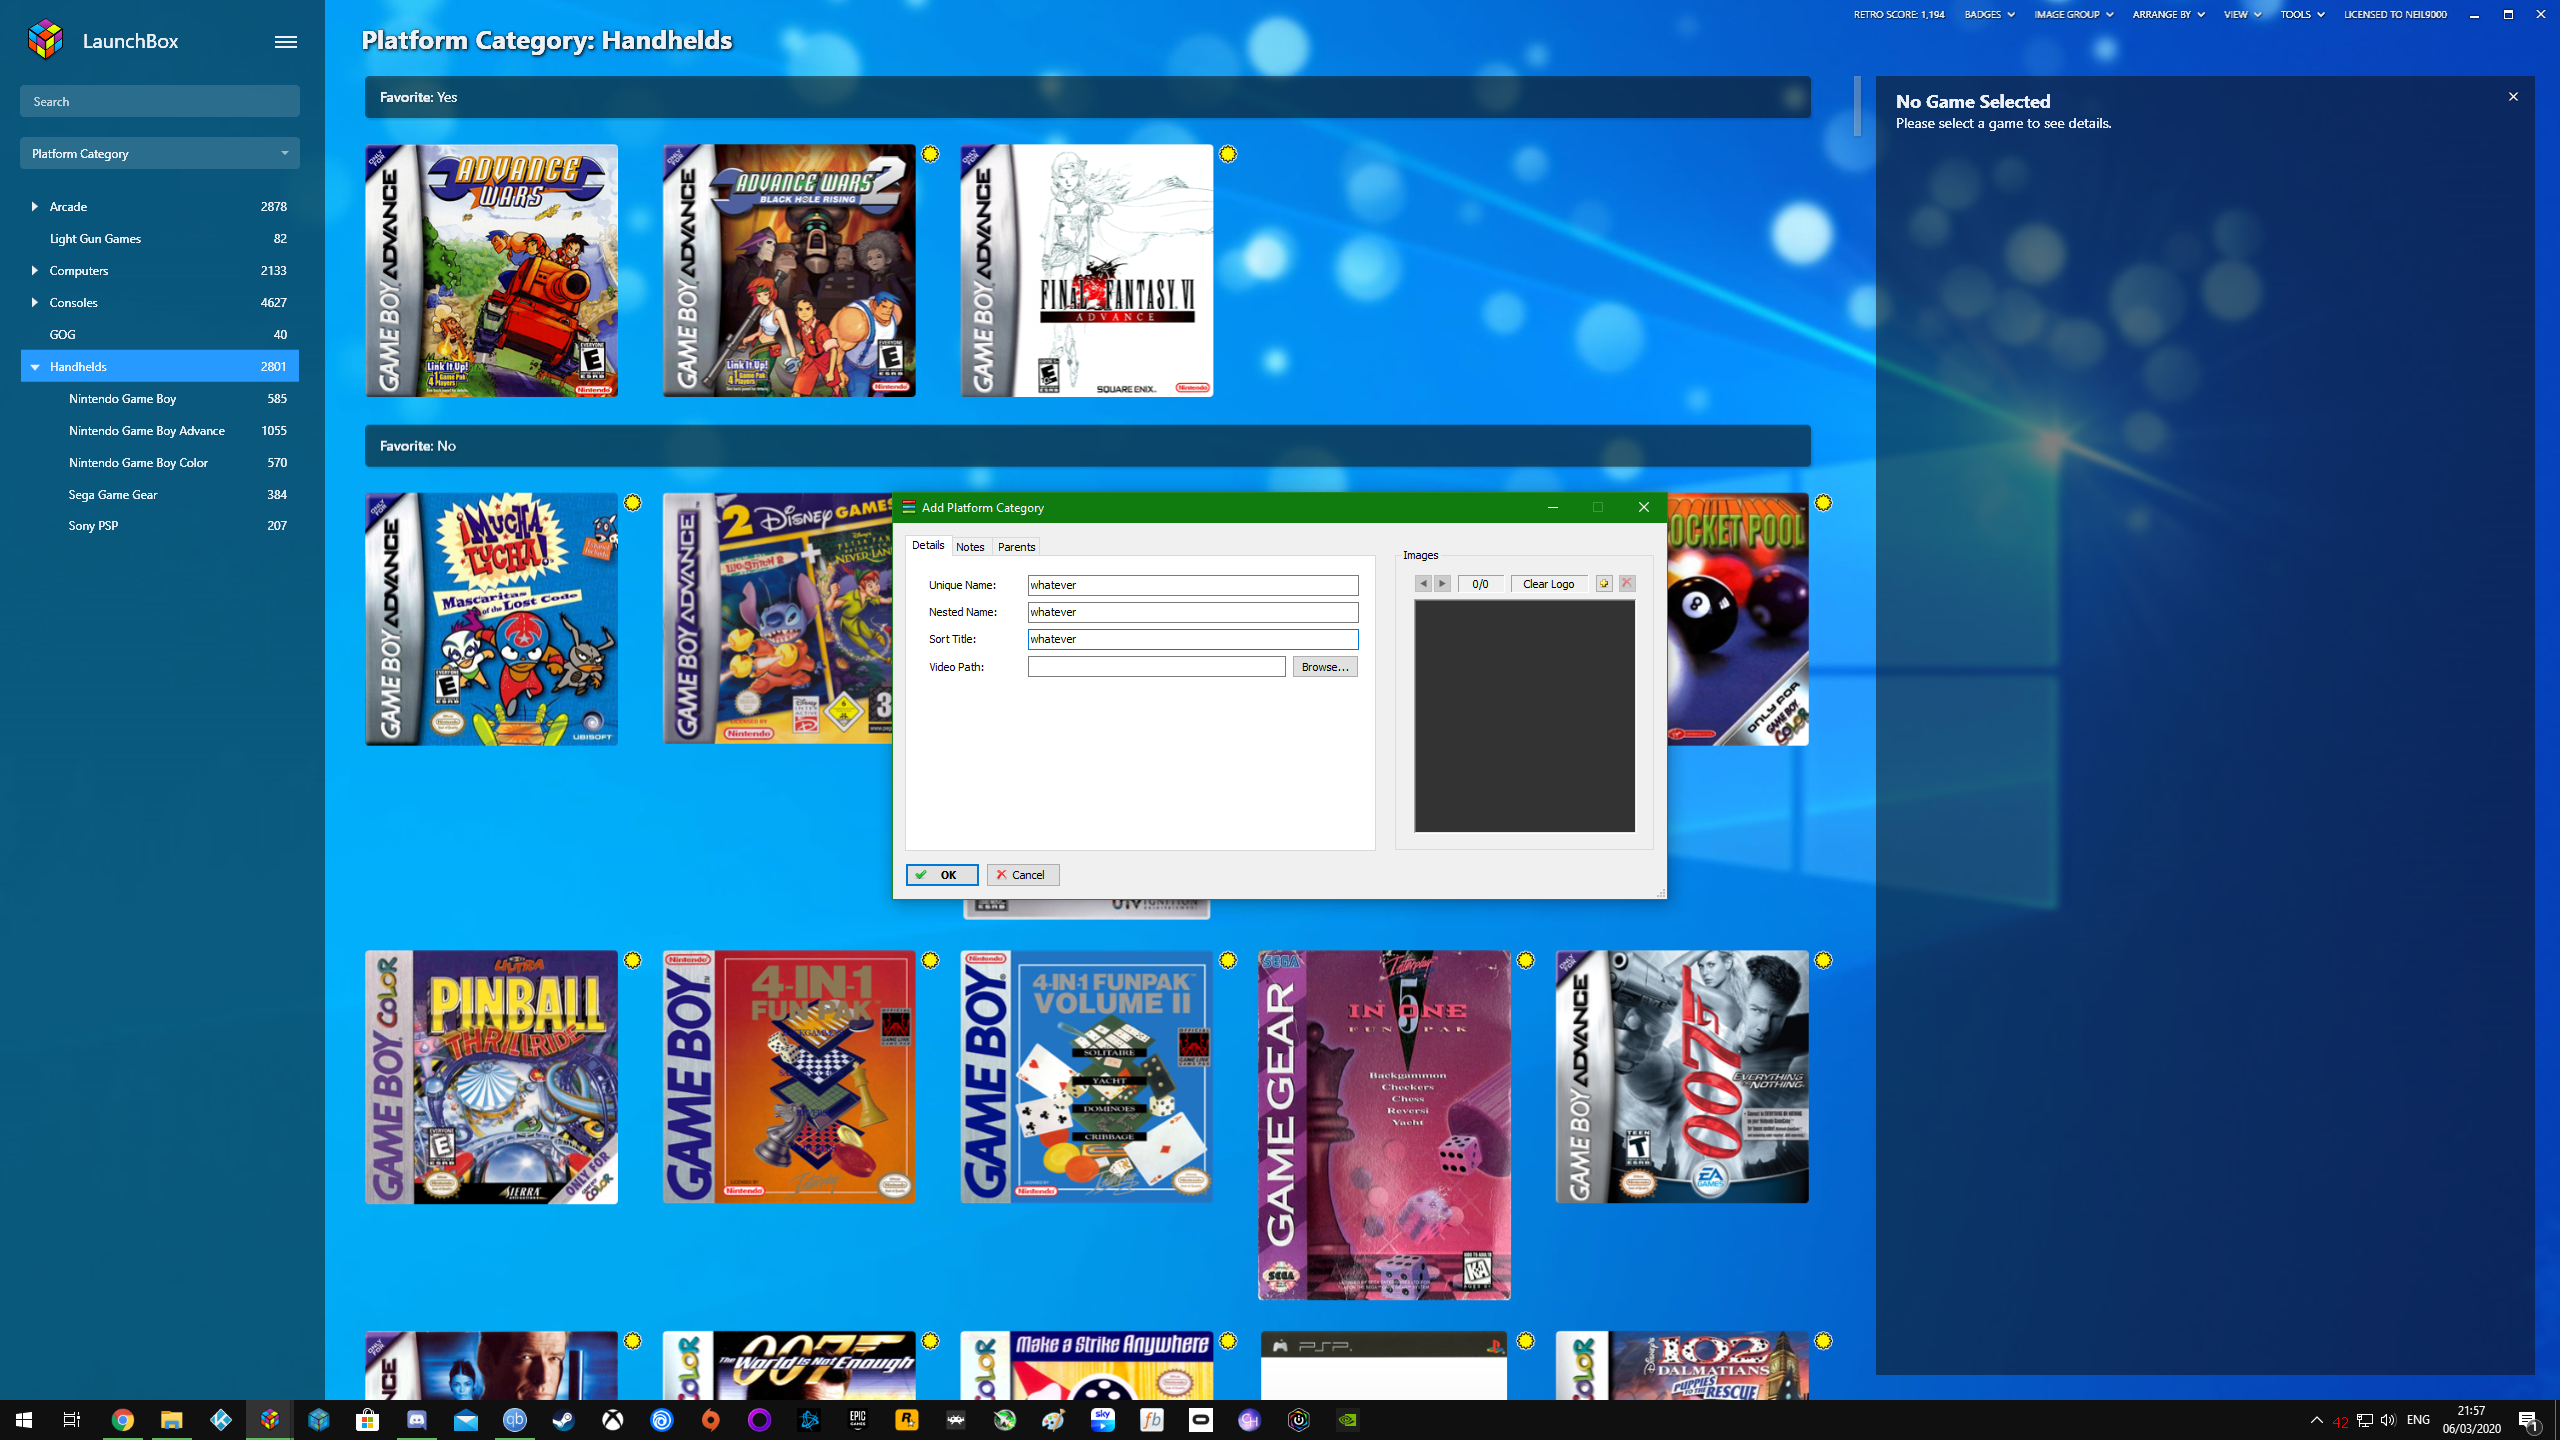Toggle favorite star on Pocket Pool
This screenshot has width=2560, height=1440.
pos(1824,503)
